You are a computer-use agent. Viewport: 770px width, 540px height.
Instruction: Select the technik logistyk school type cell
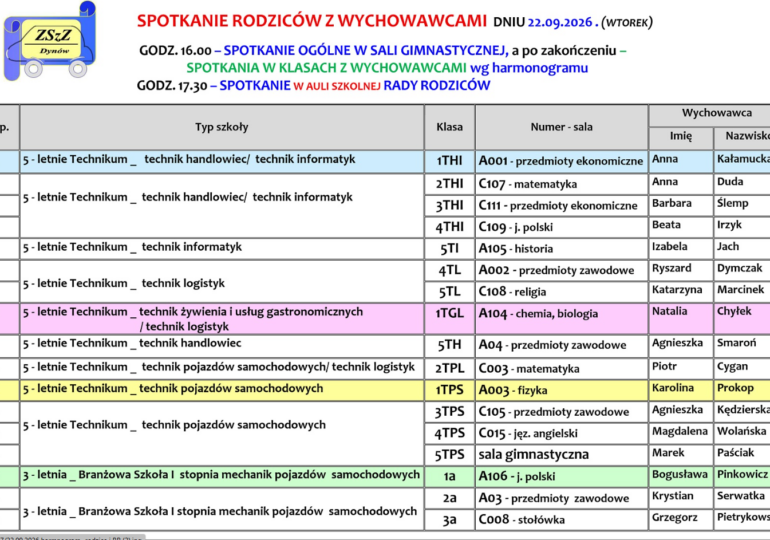point(221,281)
